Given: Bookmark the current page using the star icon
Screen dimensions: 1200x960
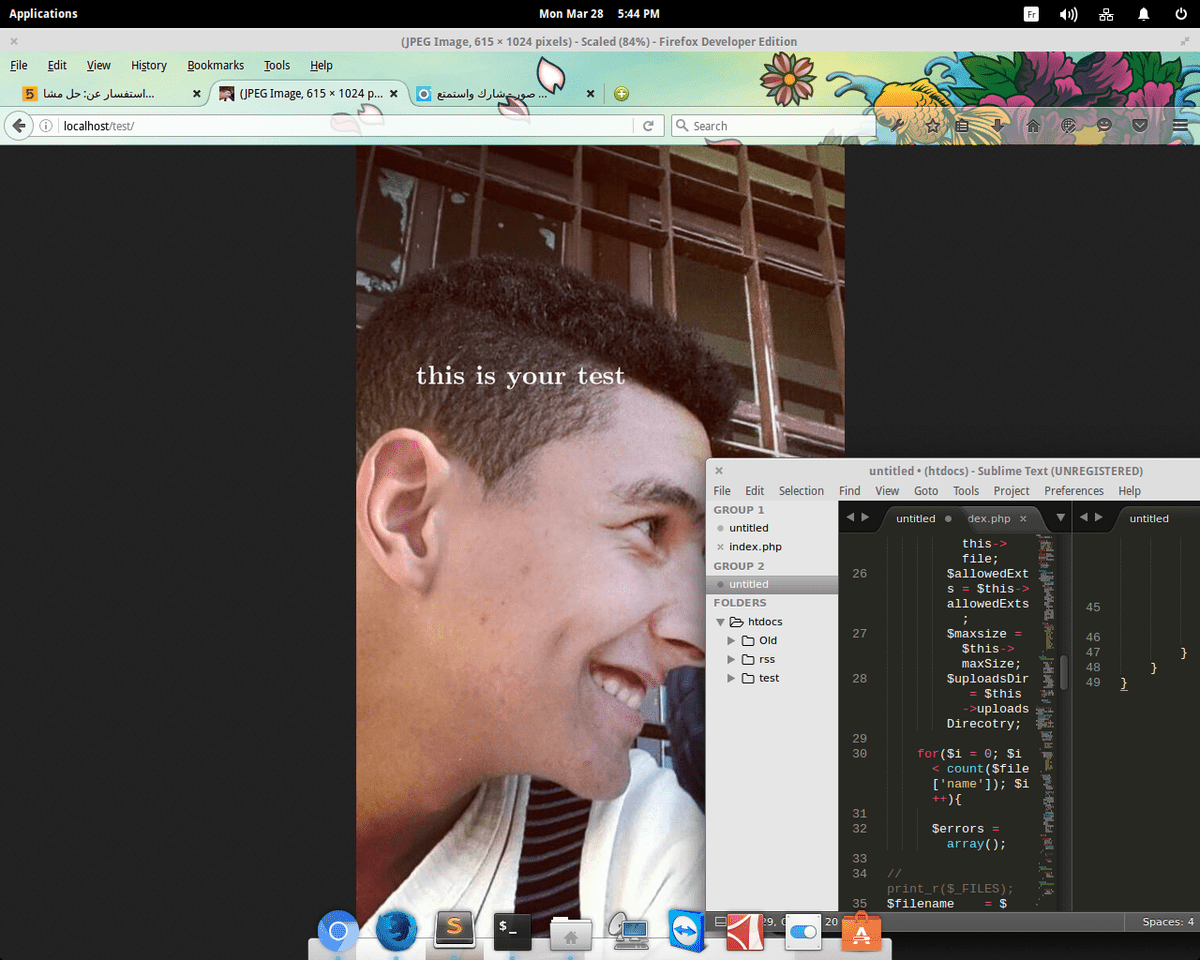Looking at the screenshot, I should 934,125.
